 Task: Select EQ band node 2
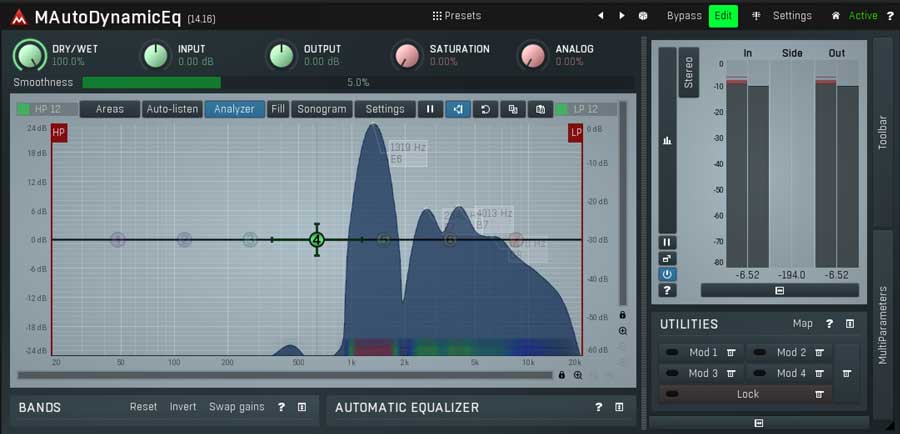point(184,240)
